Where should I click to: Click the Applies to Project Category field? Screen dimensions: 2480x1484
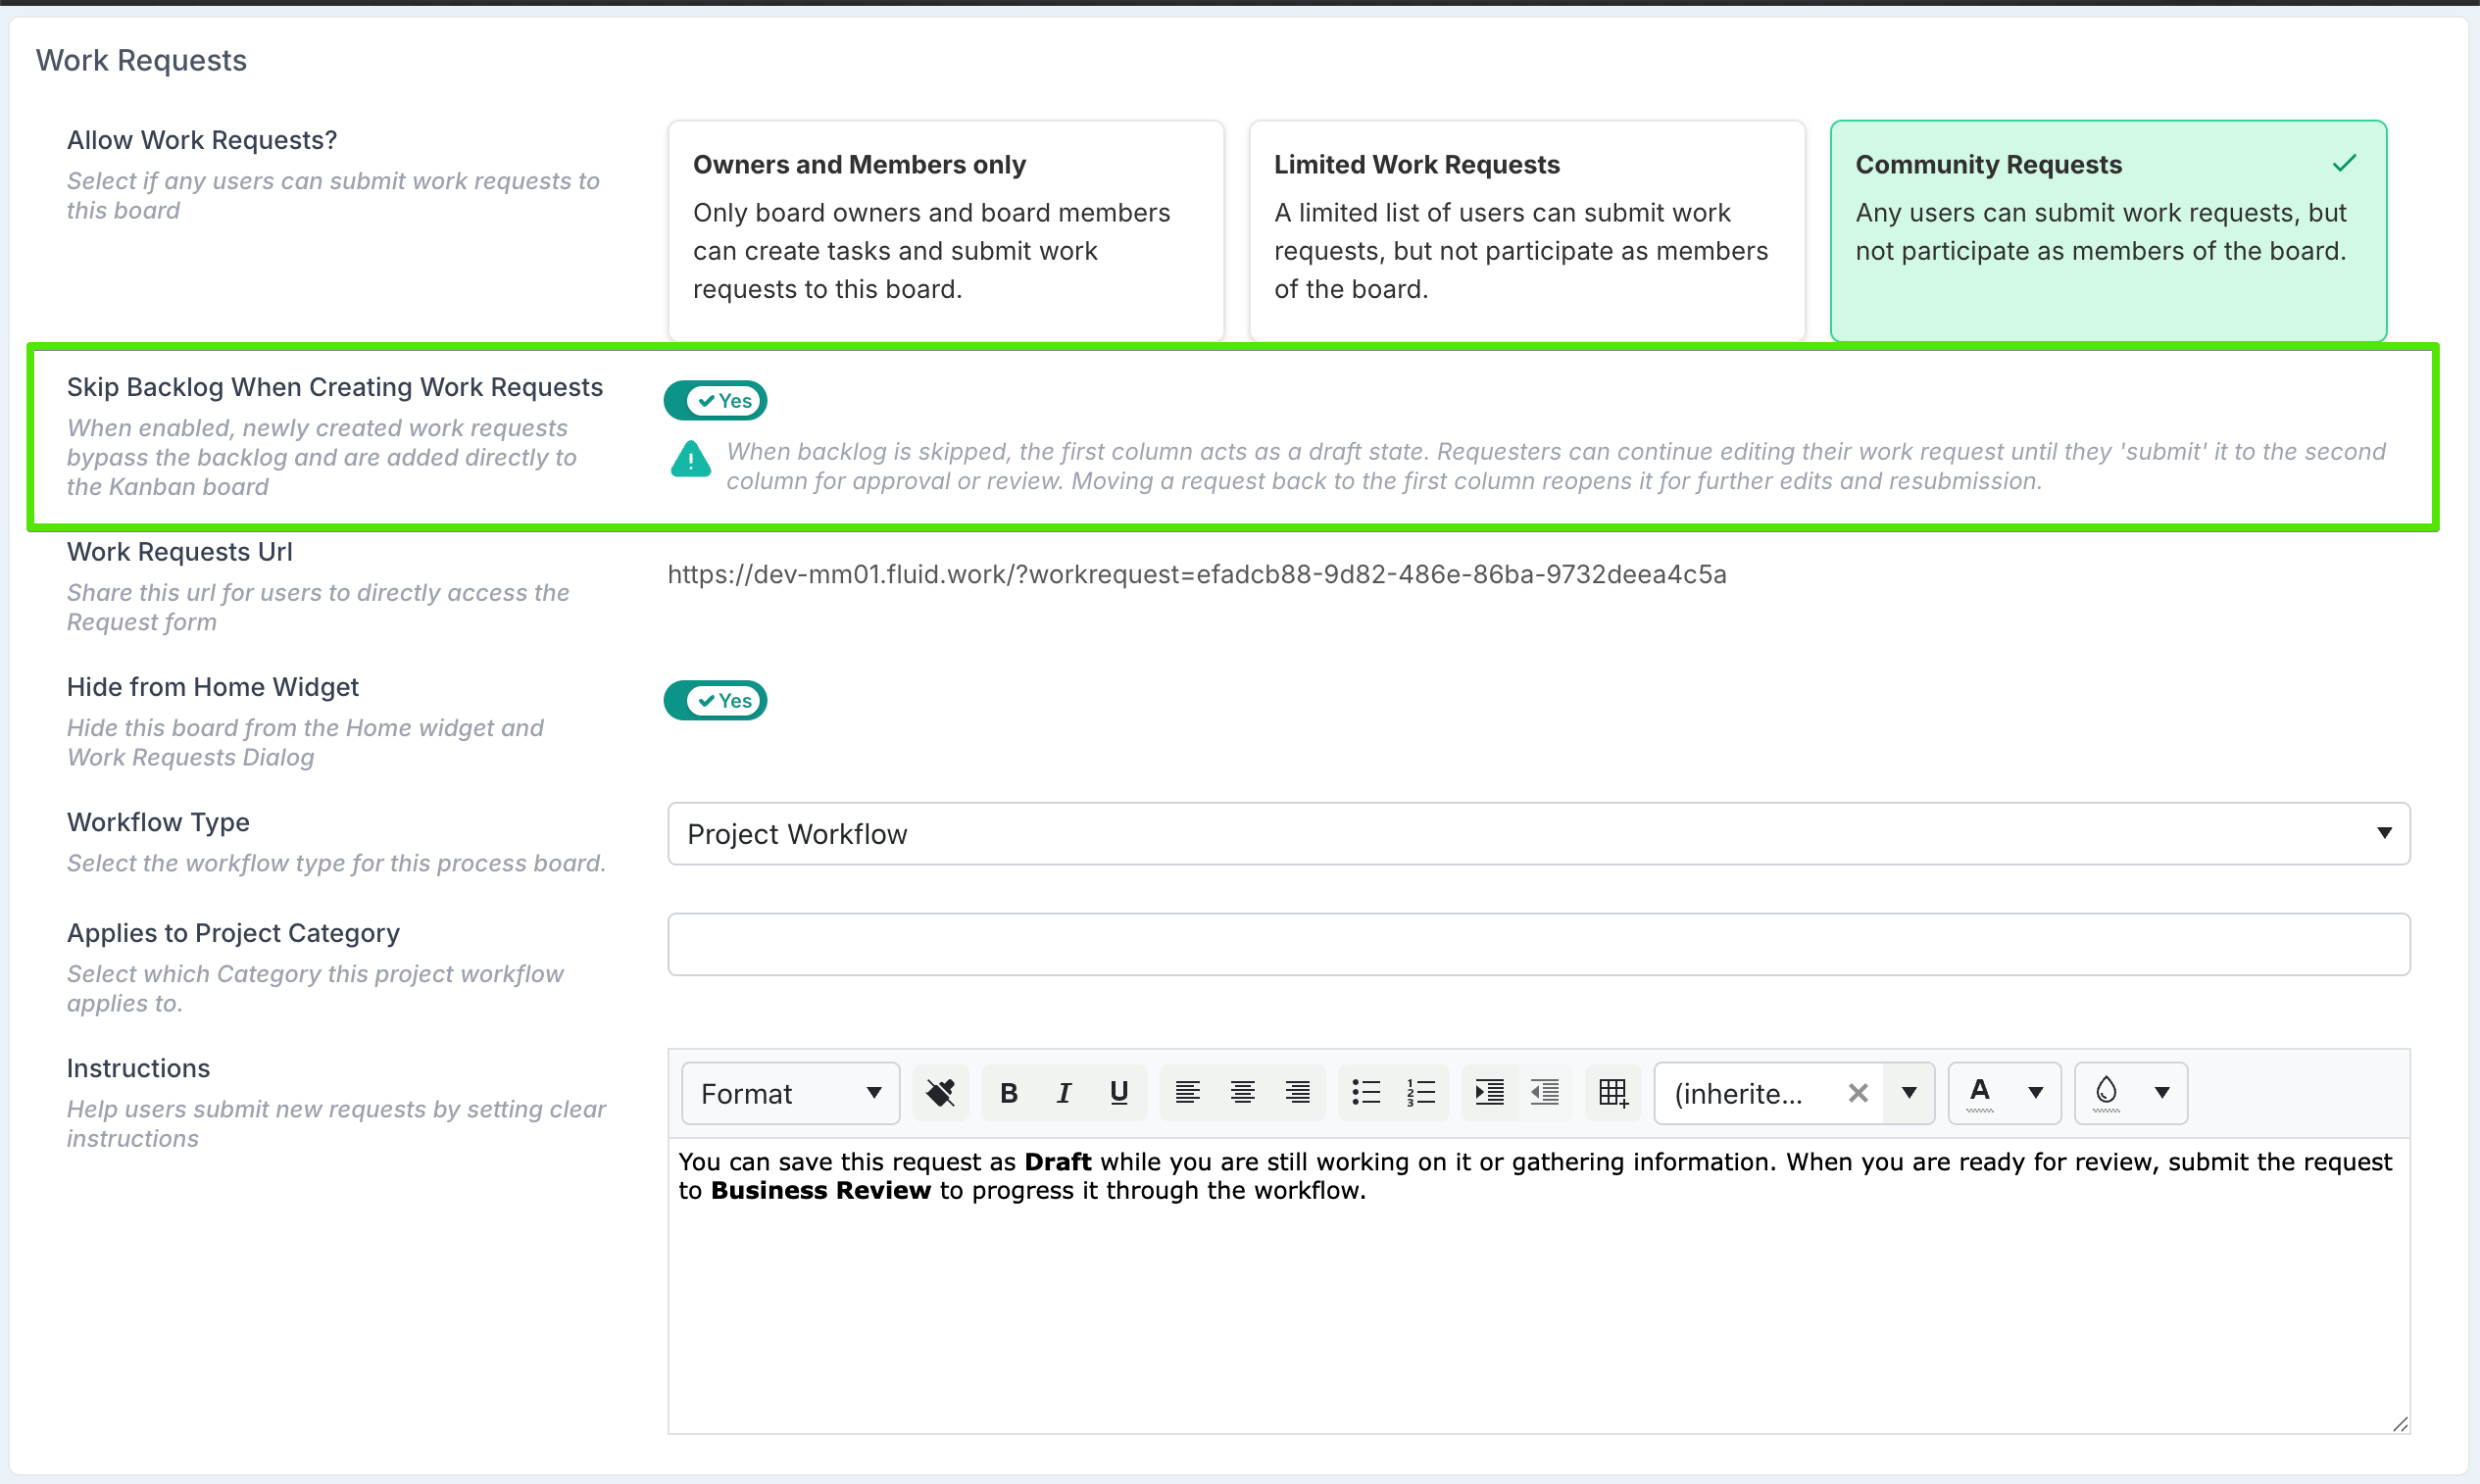[1538, 944]
